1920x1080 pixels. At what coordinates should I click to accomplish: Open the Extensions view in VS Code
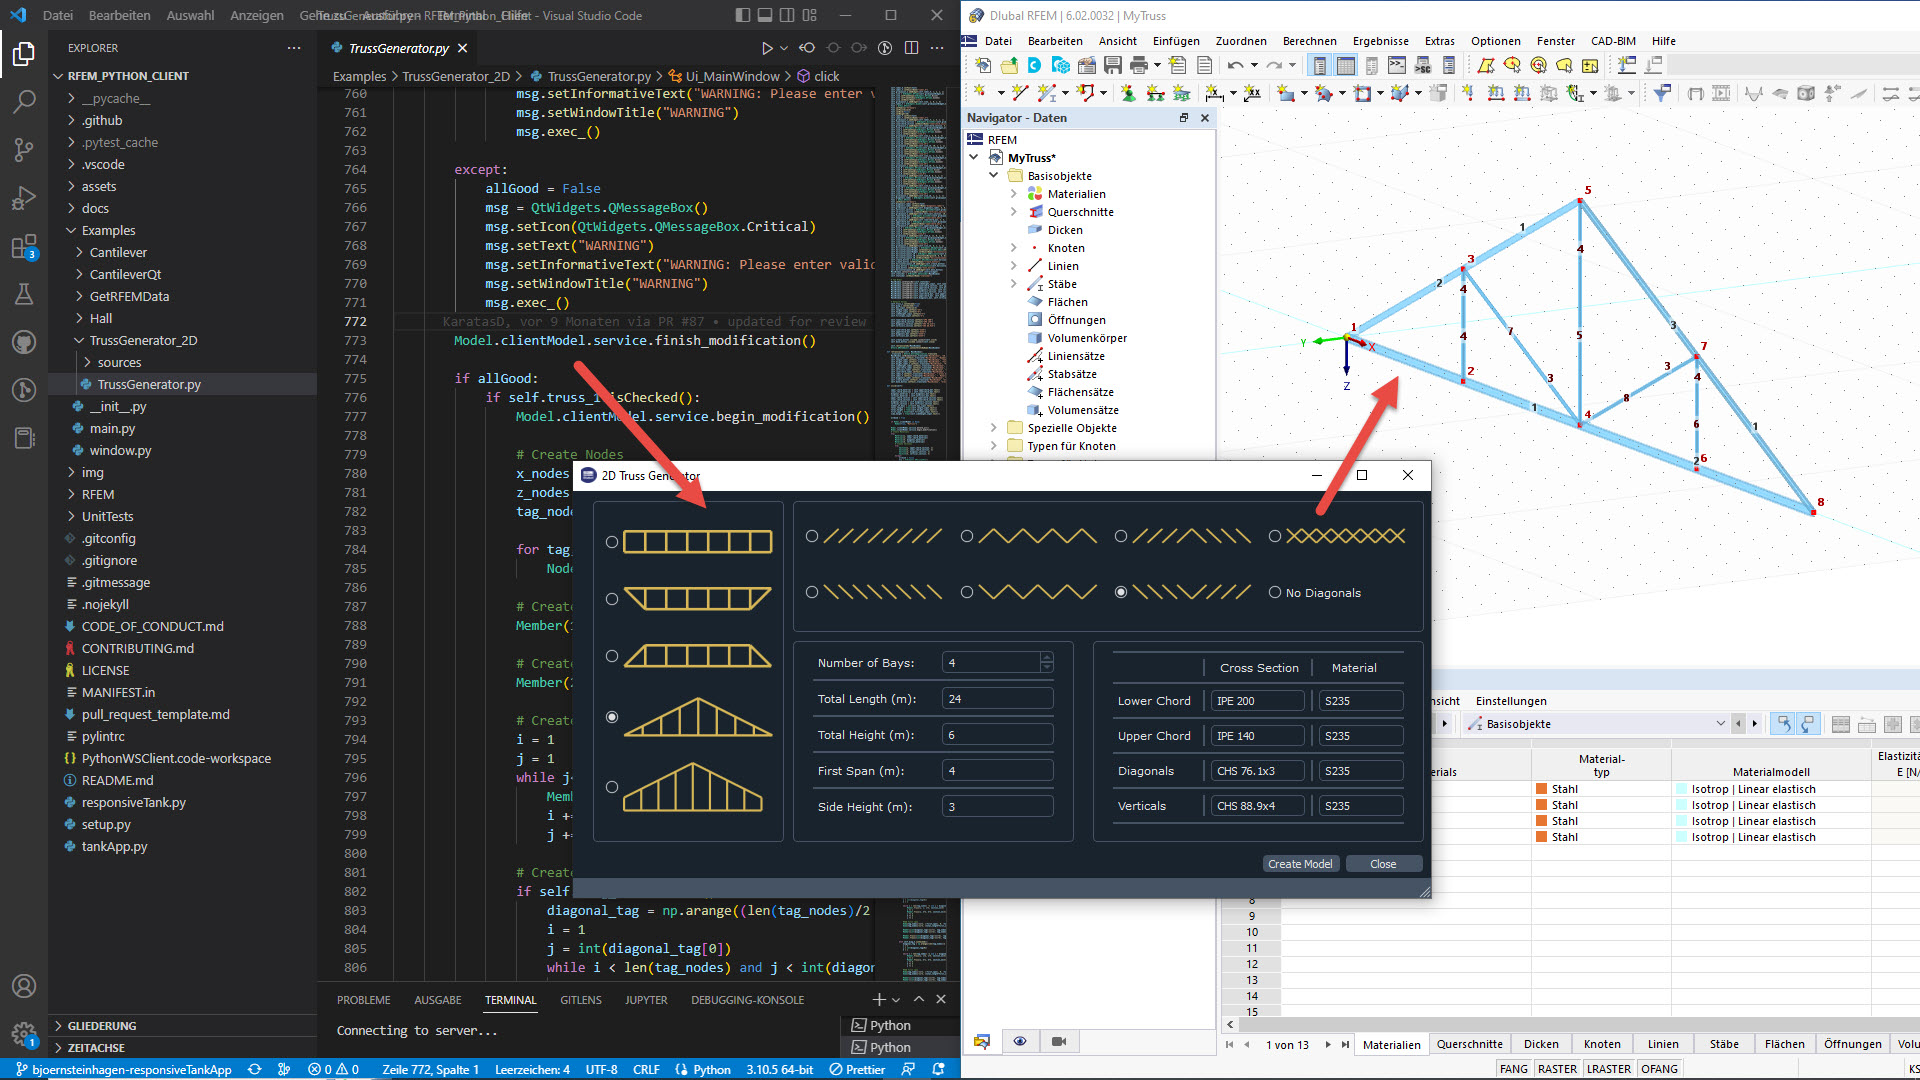click(24, 246)
